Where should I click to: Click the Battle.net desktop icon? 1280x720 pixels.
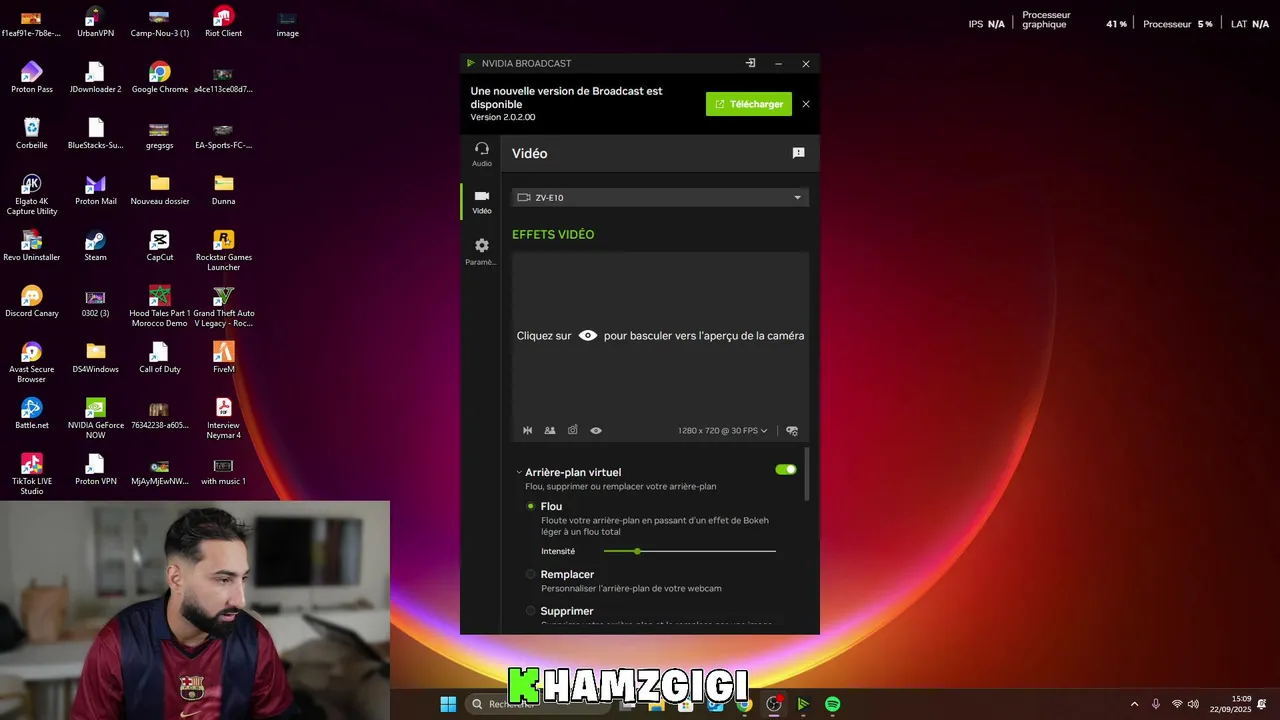(x=32, y=414)
